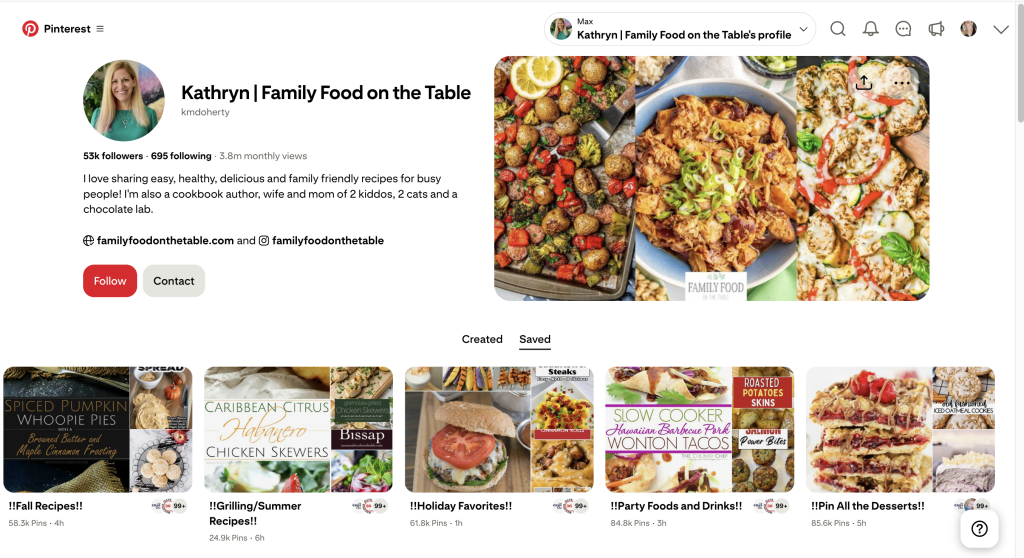This screenshot has height=558, width=1024.
Task: Click the share upload icon on cover
Action: pos(863,82)
